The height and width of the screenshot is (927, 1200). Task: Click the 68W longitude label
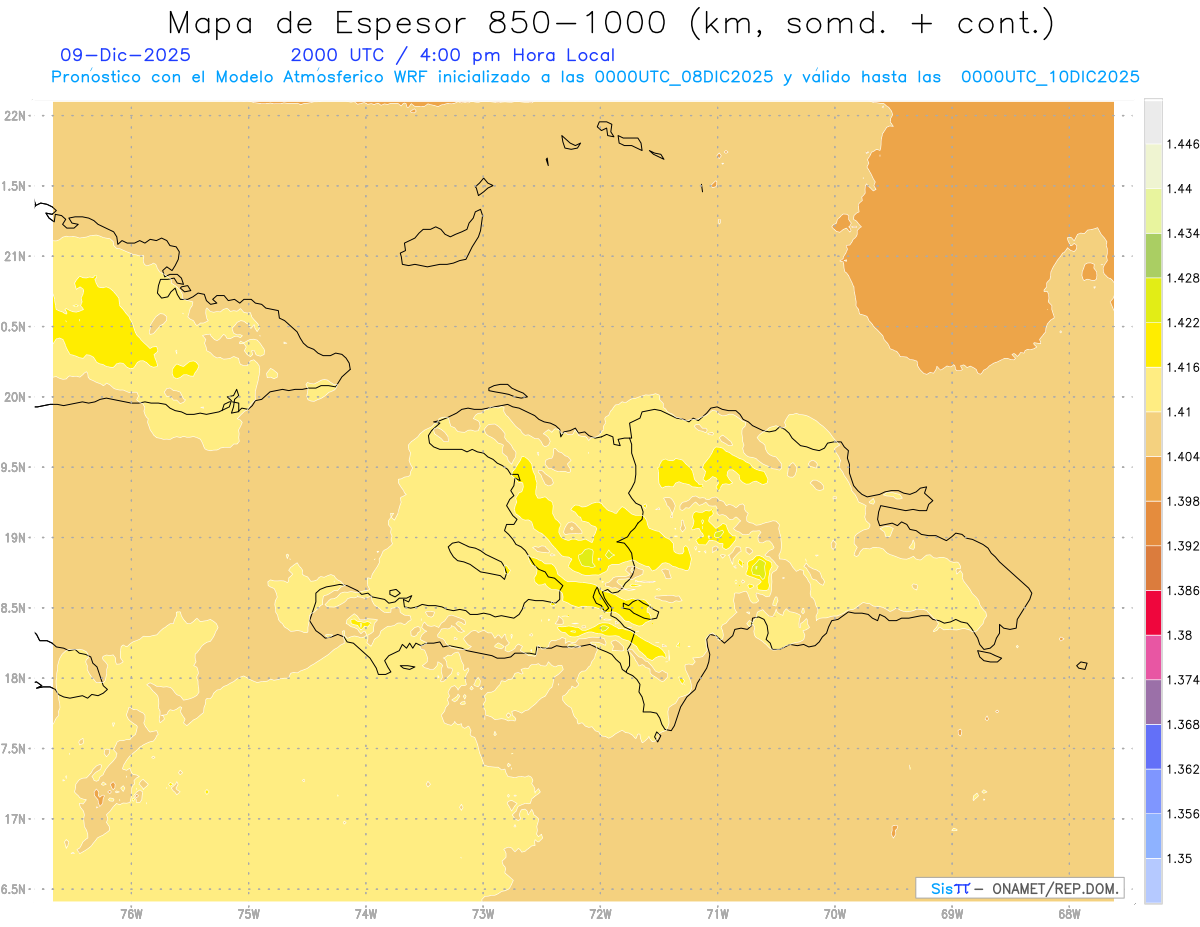point(1069,913)
